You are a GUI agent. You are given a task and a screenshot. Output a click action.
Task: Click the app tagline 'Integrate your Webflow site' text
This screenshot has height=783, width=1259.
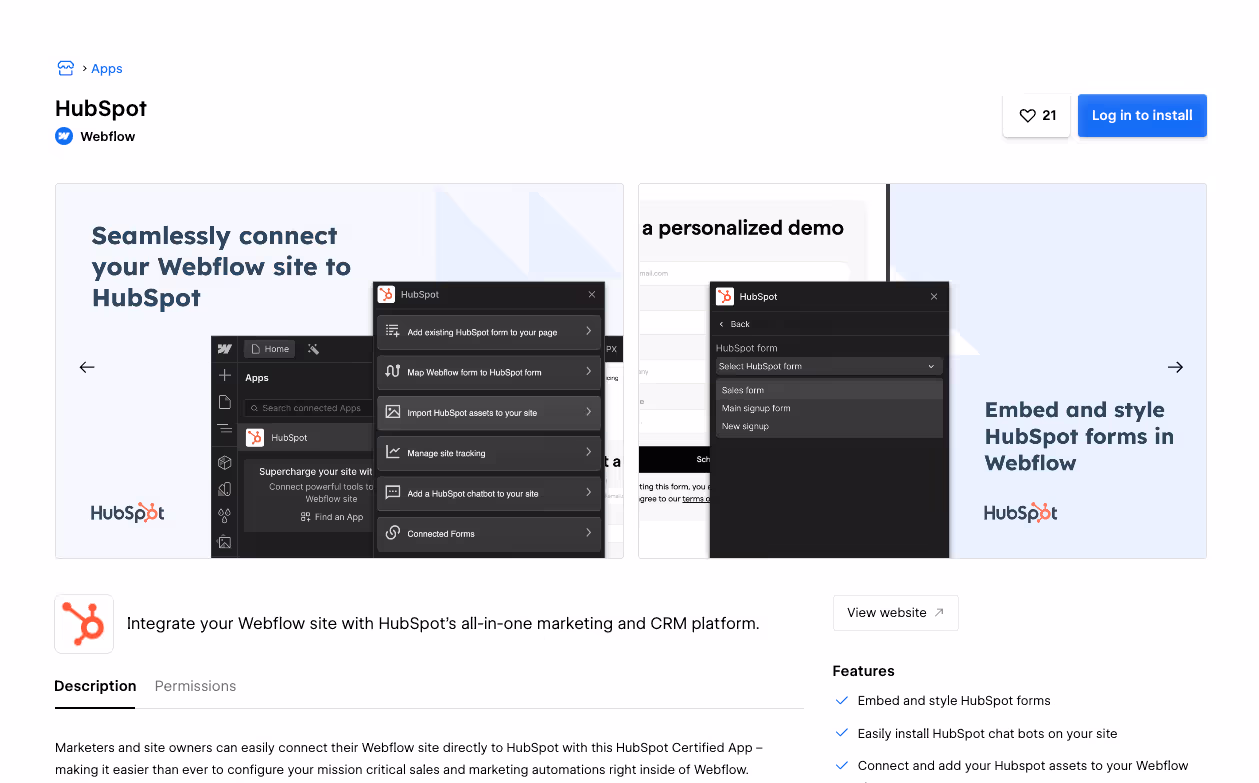443,623
